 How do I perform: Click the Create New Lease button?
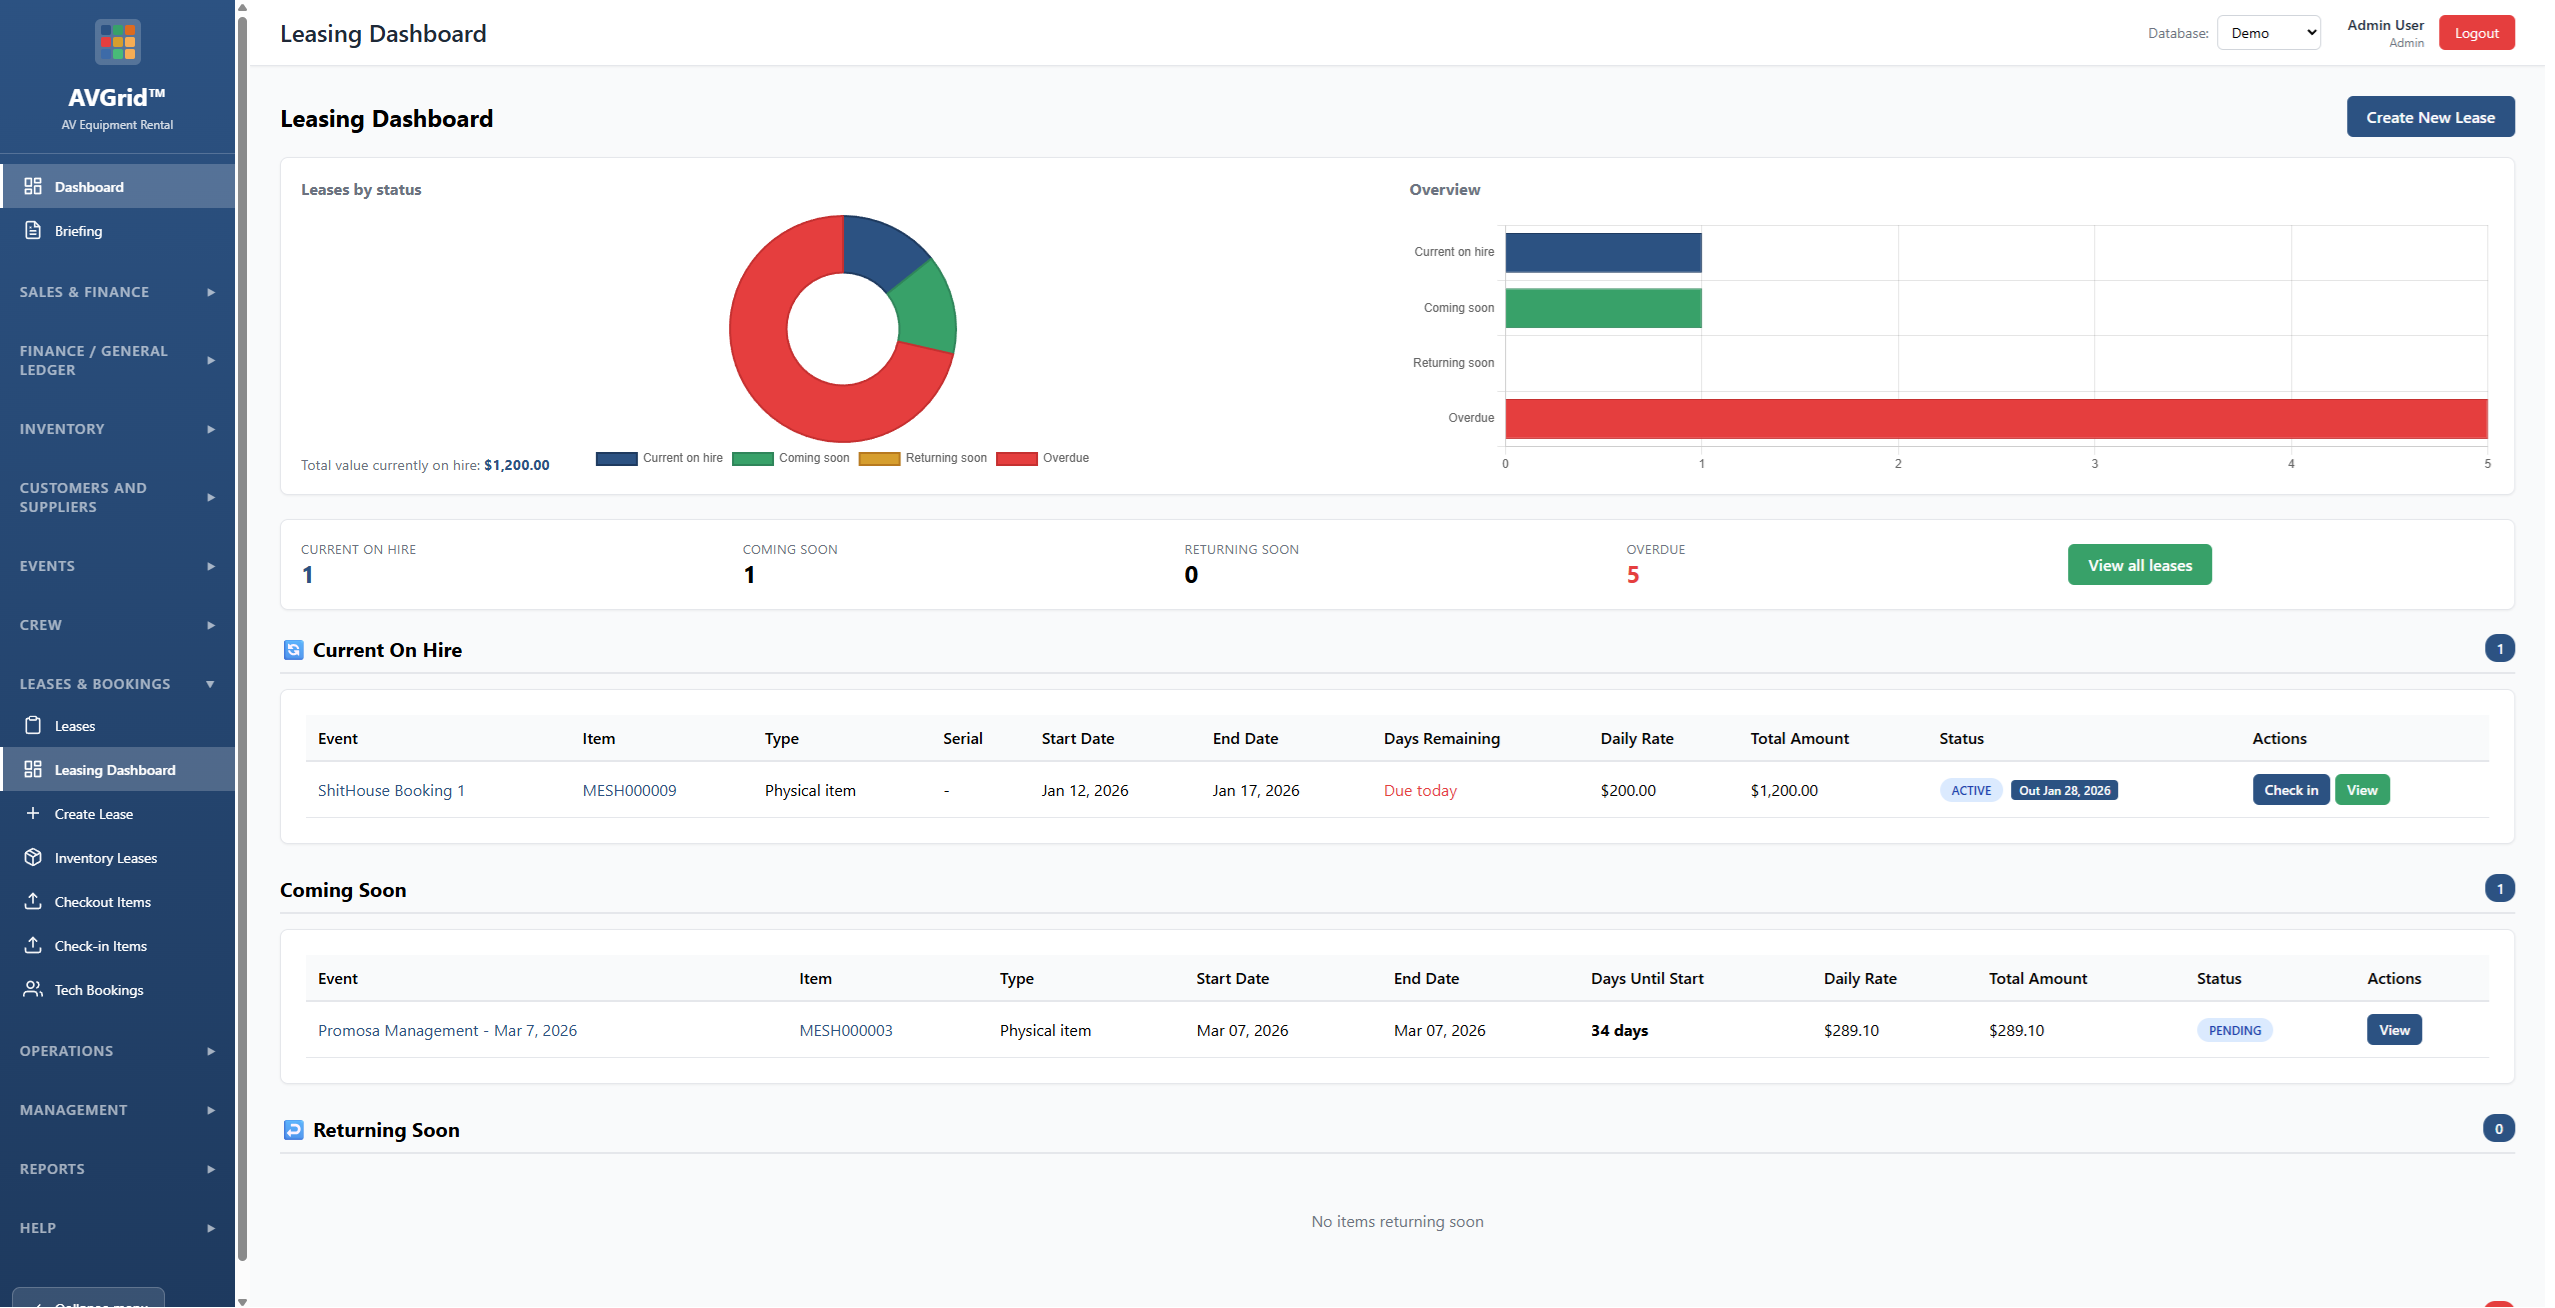pos(2429,117)
